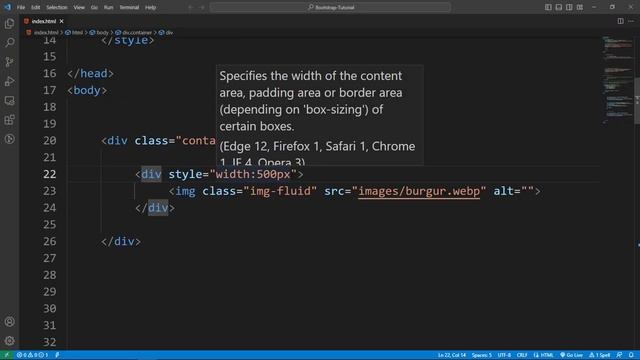Click the img-fluid class value on line 23
640x360 pixels.
280,191
